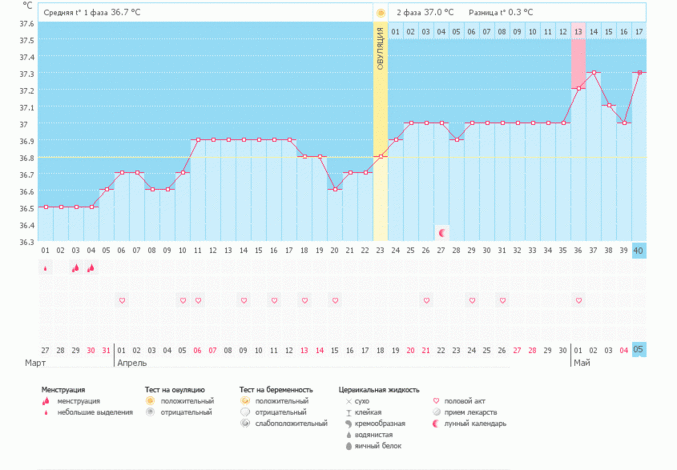Select highlighted cycle day 40 cell

[639, 250]
